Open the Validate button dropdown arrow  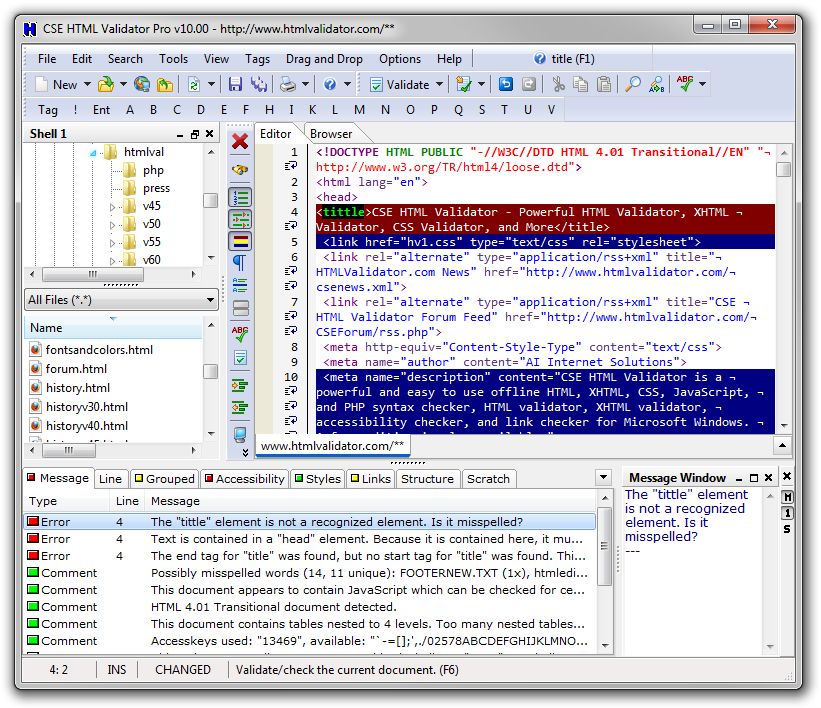point(438,85)
